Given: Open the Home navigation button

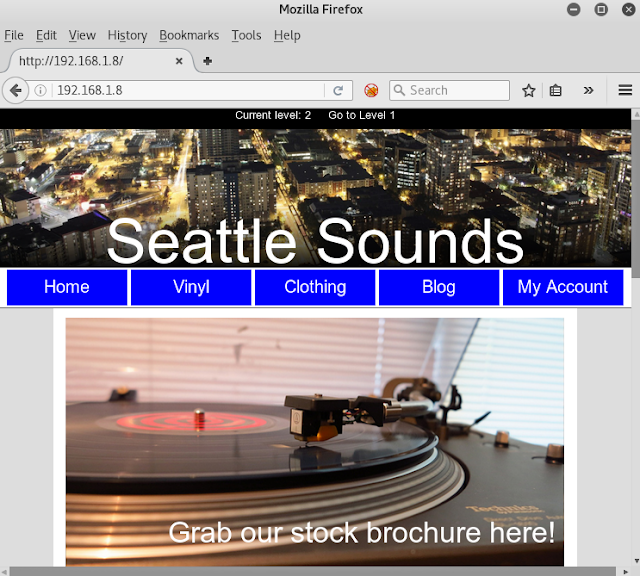Looking at the screenshot, I should point(67,287).
